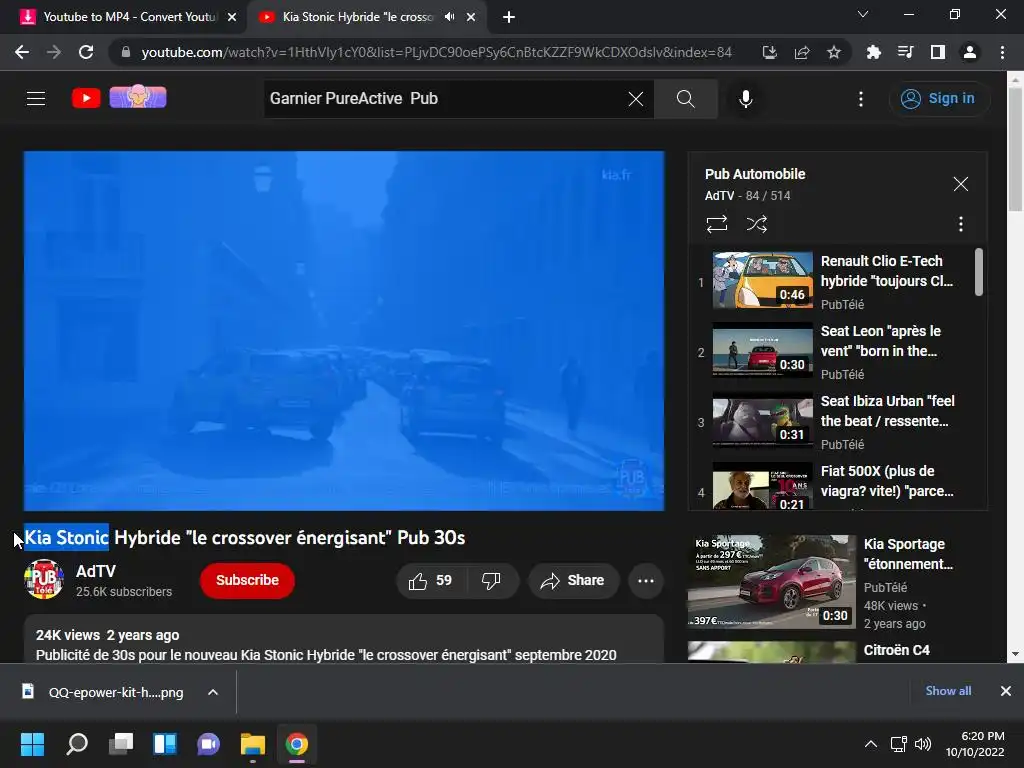Open the Windows Start menu
Image resolution: width=1024 pixels, height=768 pixels.
pos(32,744)
